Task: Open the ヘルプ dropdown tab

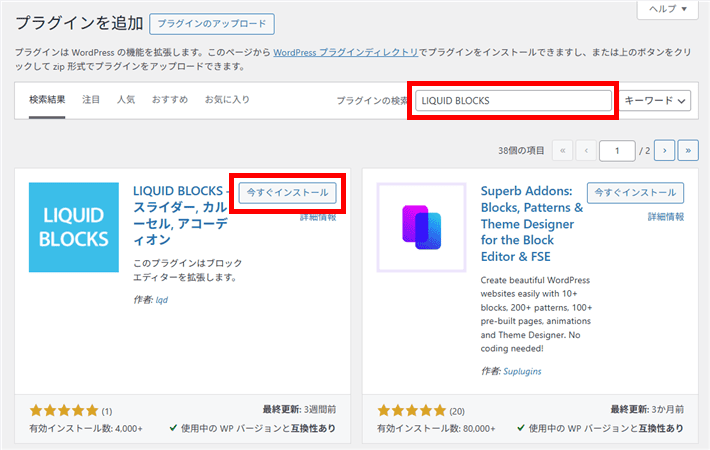Action: [667, 9]
